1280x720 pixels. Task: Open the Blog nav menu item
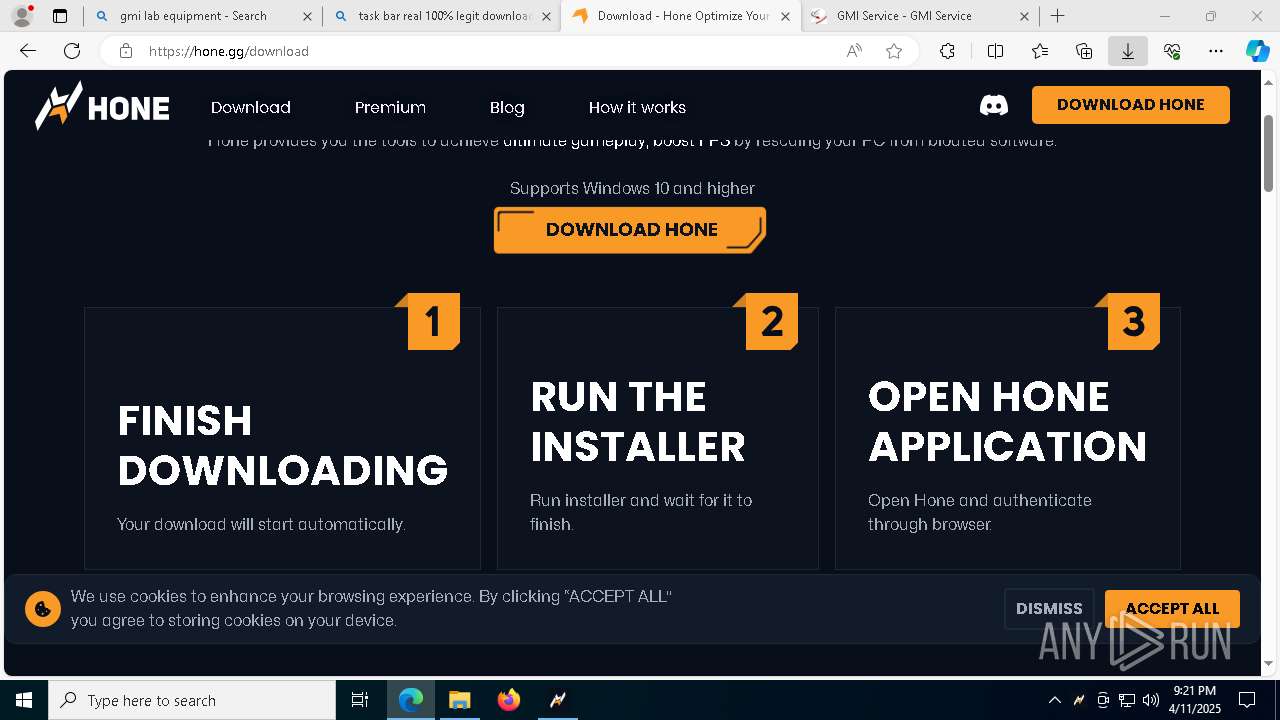507,107
